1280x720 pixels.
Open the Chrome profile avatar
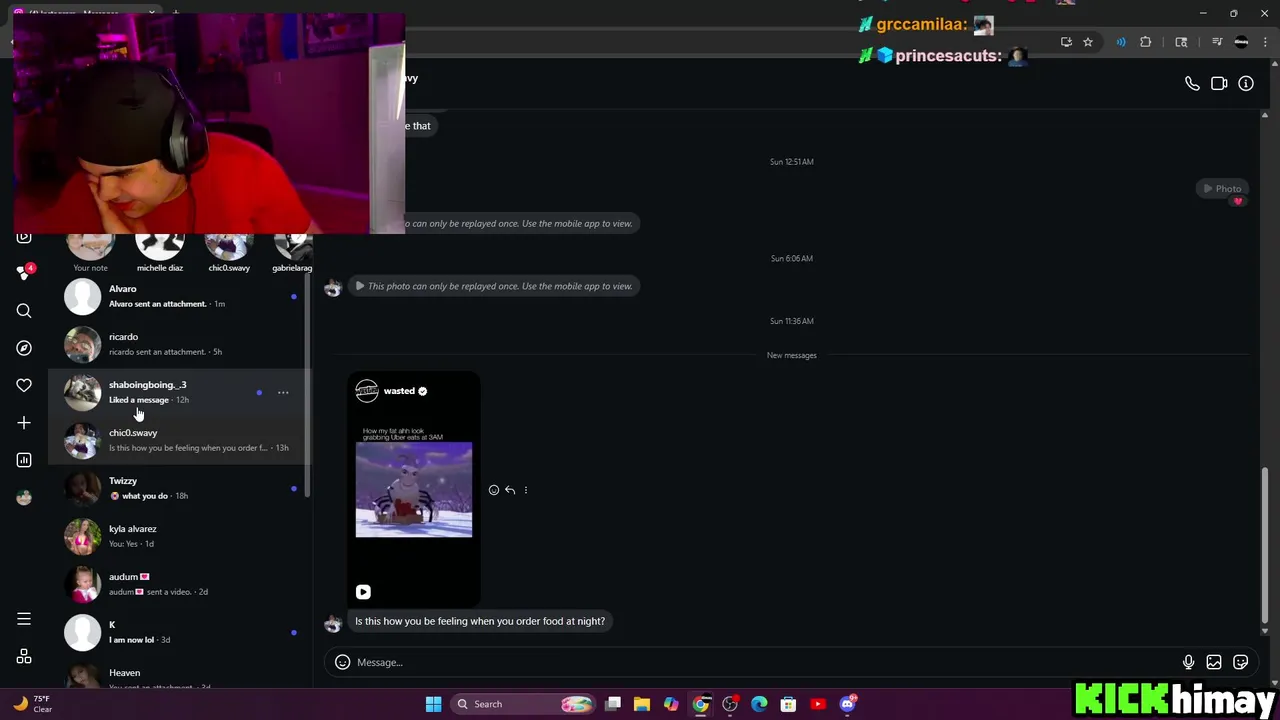tap(1241, 42)
